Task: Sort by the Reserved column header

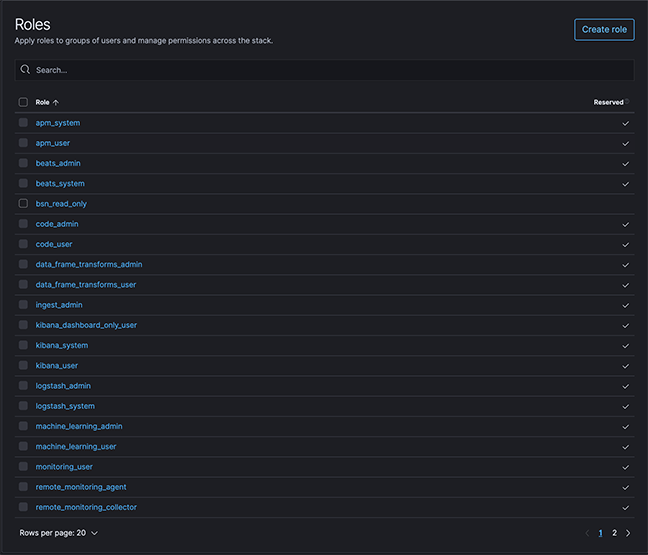Action: tap(608, 102)
